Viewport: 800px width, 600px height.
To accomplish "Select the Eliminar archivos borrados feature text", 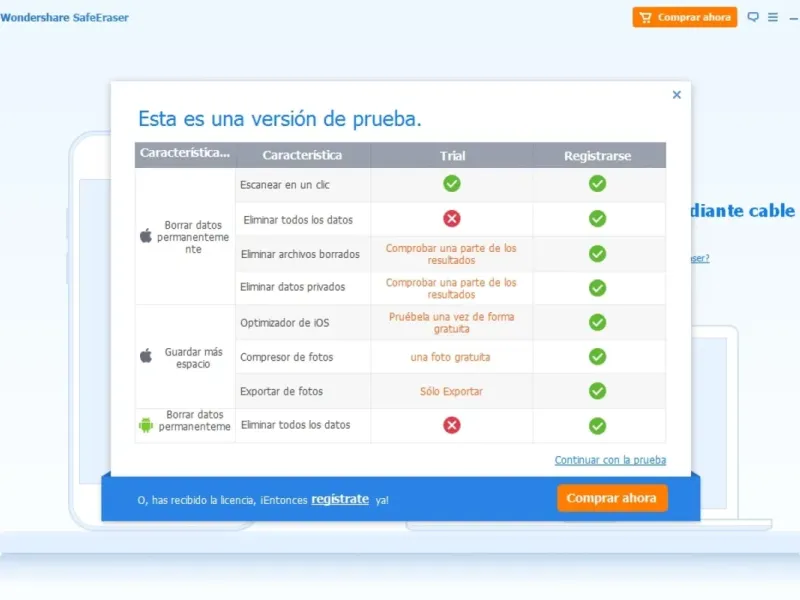I will click(300, 254).
